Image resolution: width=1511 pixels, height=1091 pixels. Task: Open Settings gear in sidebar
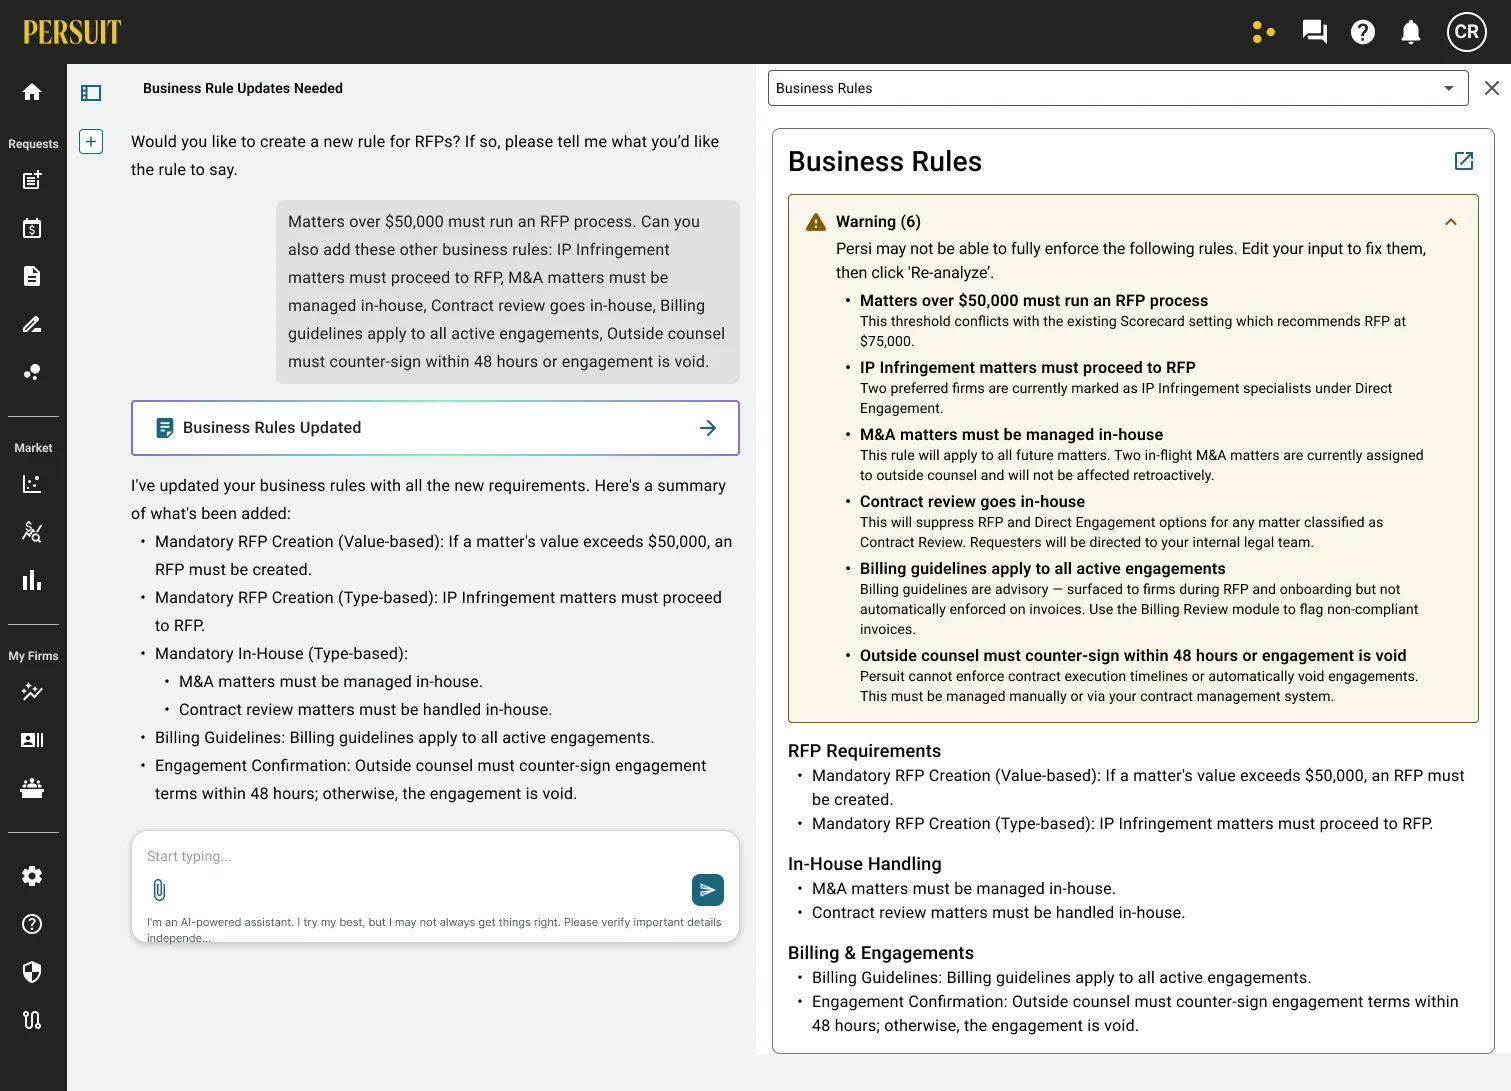click(32, 876)
